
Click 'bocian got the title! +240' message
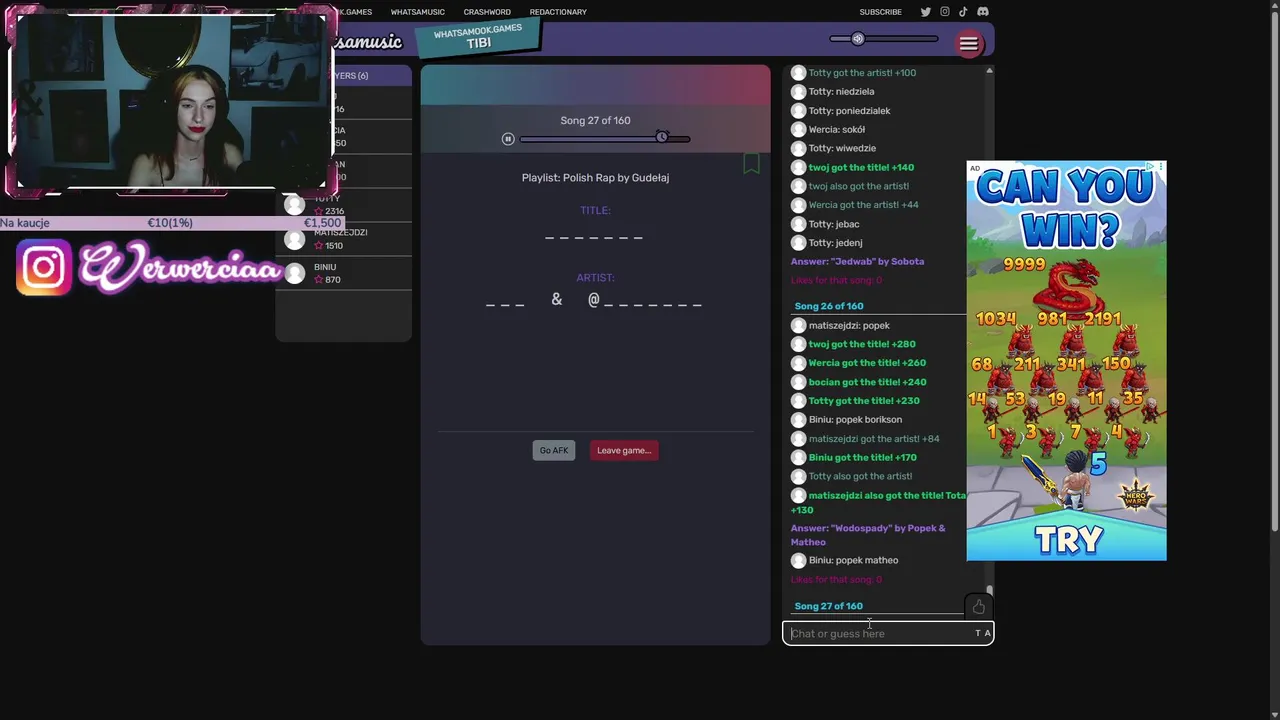pos(867,382)
